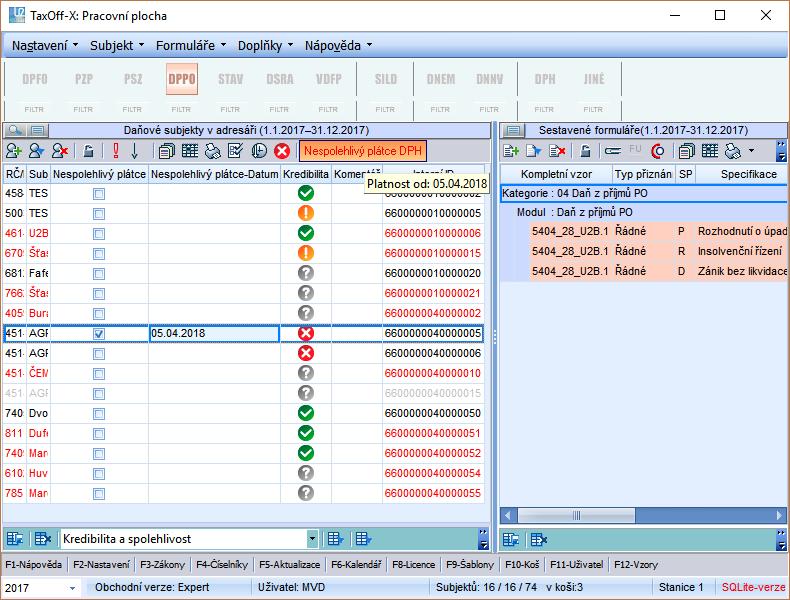Screen dimensions: 790x600
Task: Click the Nespolehlivý plátce DPH button
Action: 363,151
